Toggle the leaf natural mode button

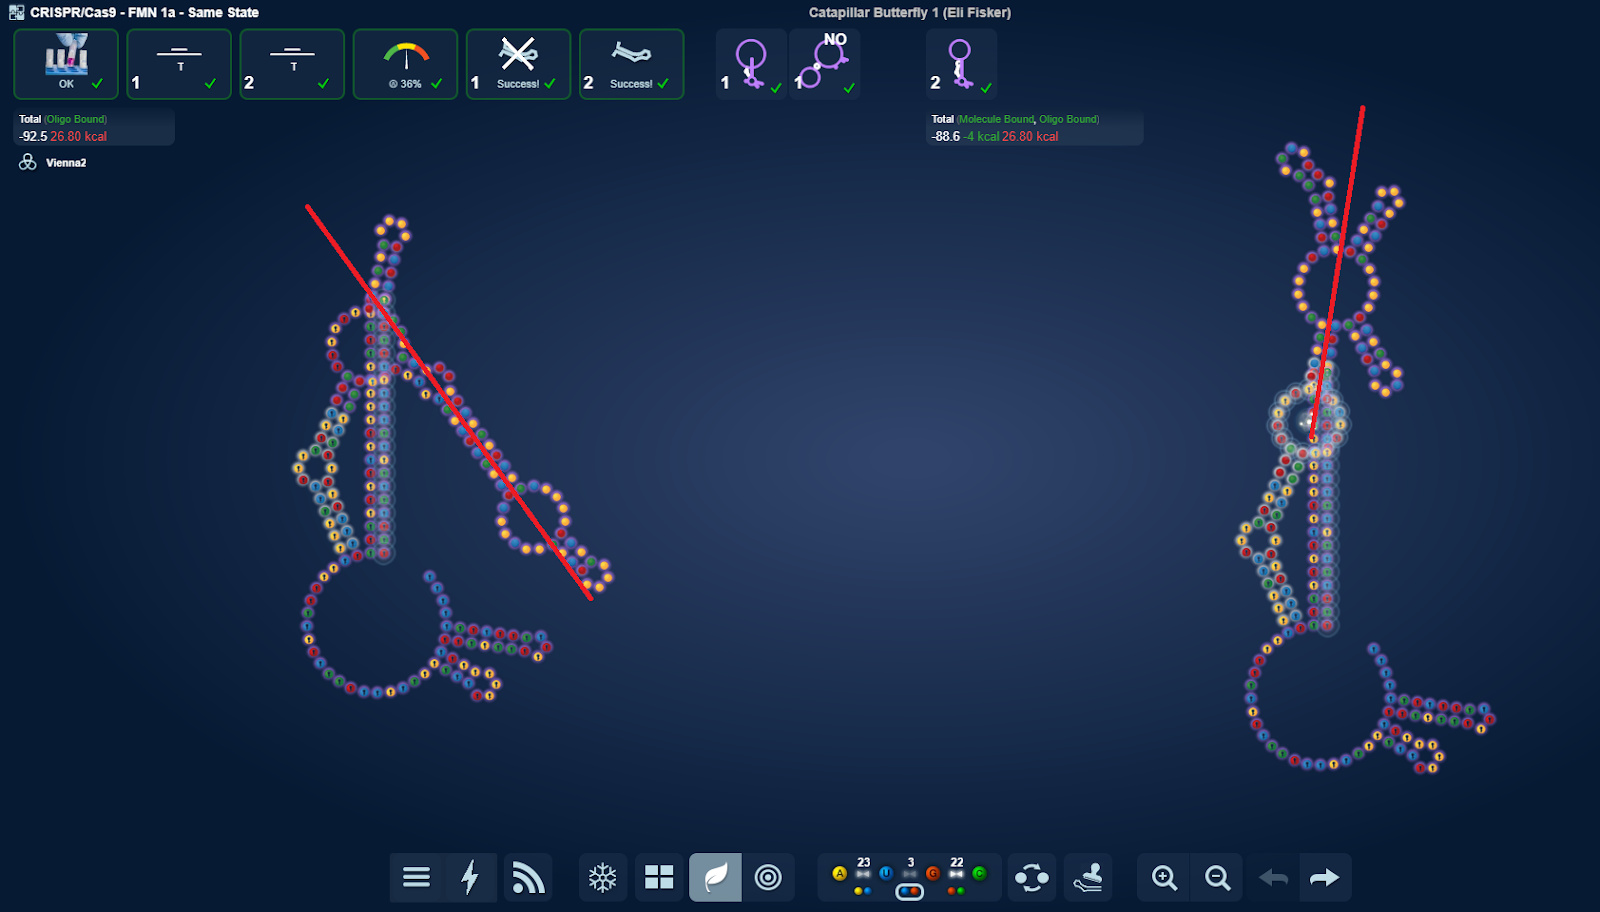pyautogui.click(x=716, y=878)
